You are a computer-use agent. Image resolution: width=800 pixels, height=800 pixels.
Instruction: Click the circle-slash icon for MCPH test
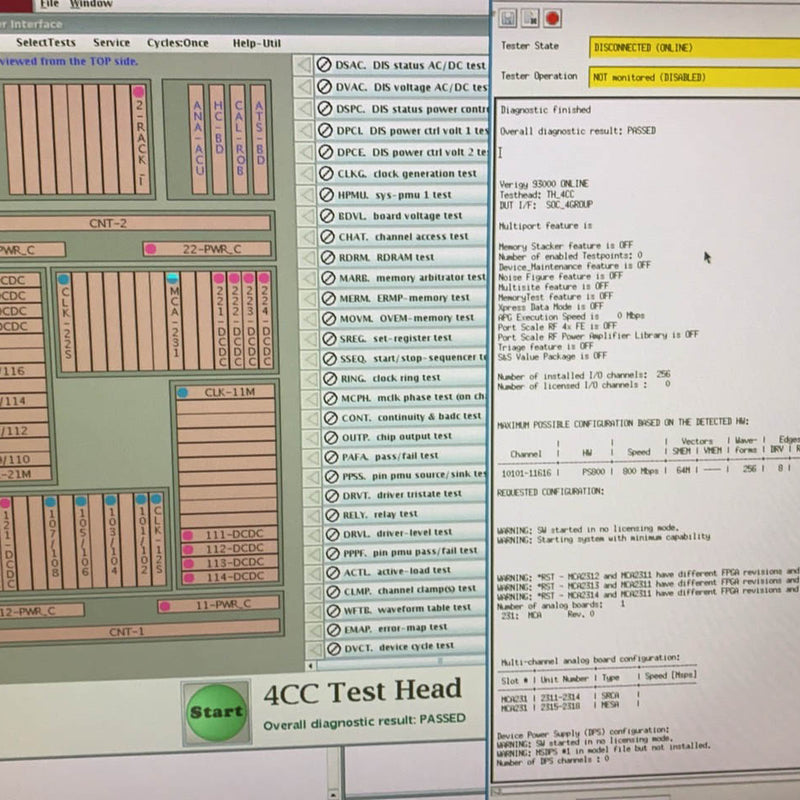coord(331,398)
